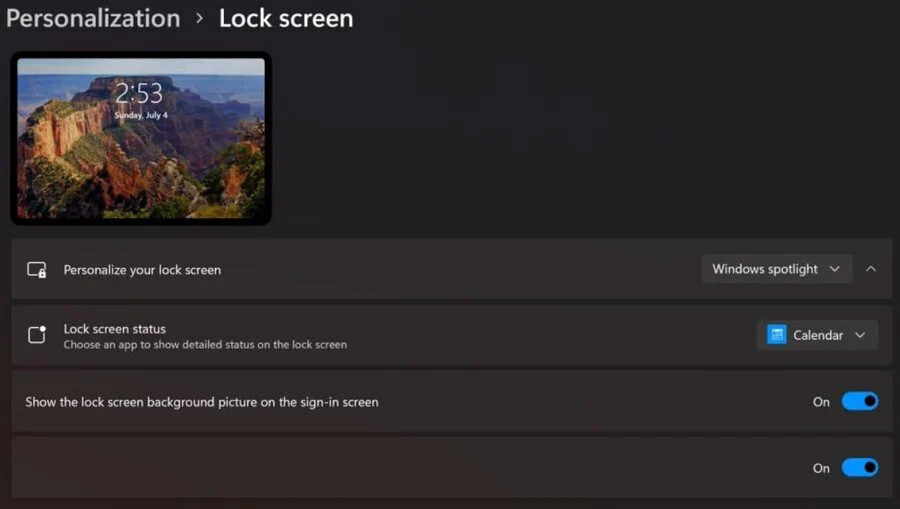Click the breadcrumb arrow after Personalization
Screen dimensions: 900x509
(x=199, y=18)
